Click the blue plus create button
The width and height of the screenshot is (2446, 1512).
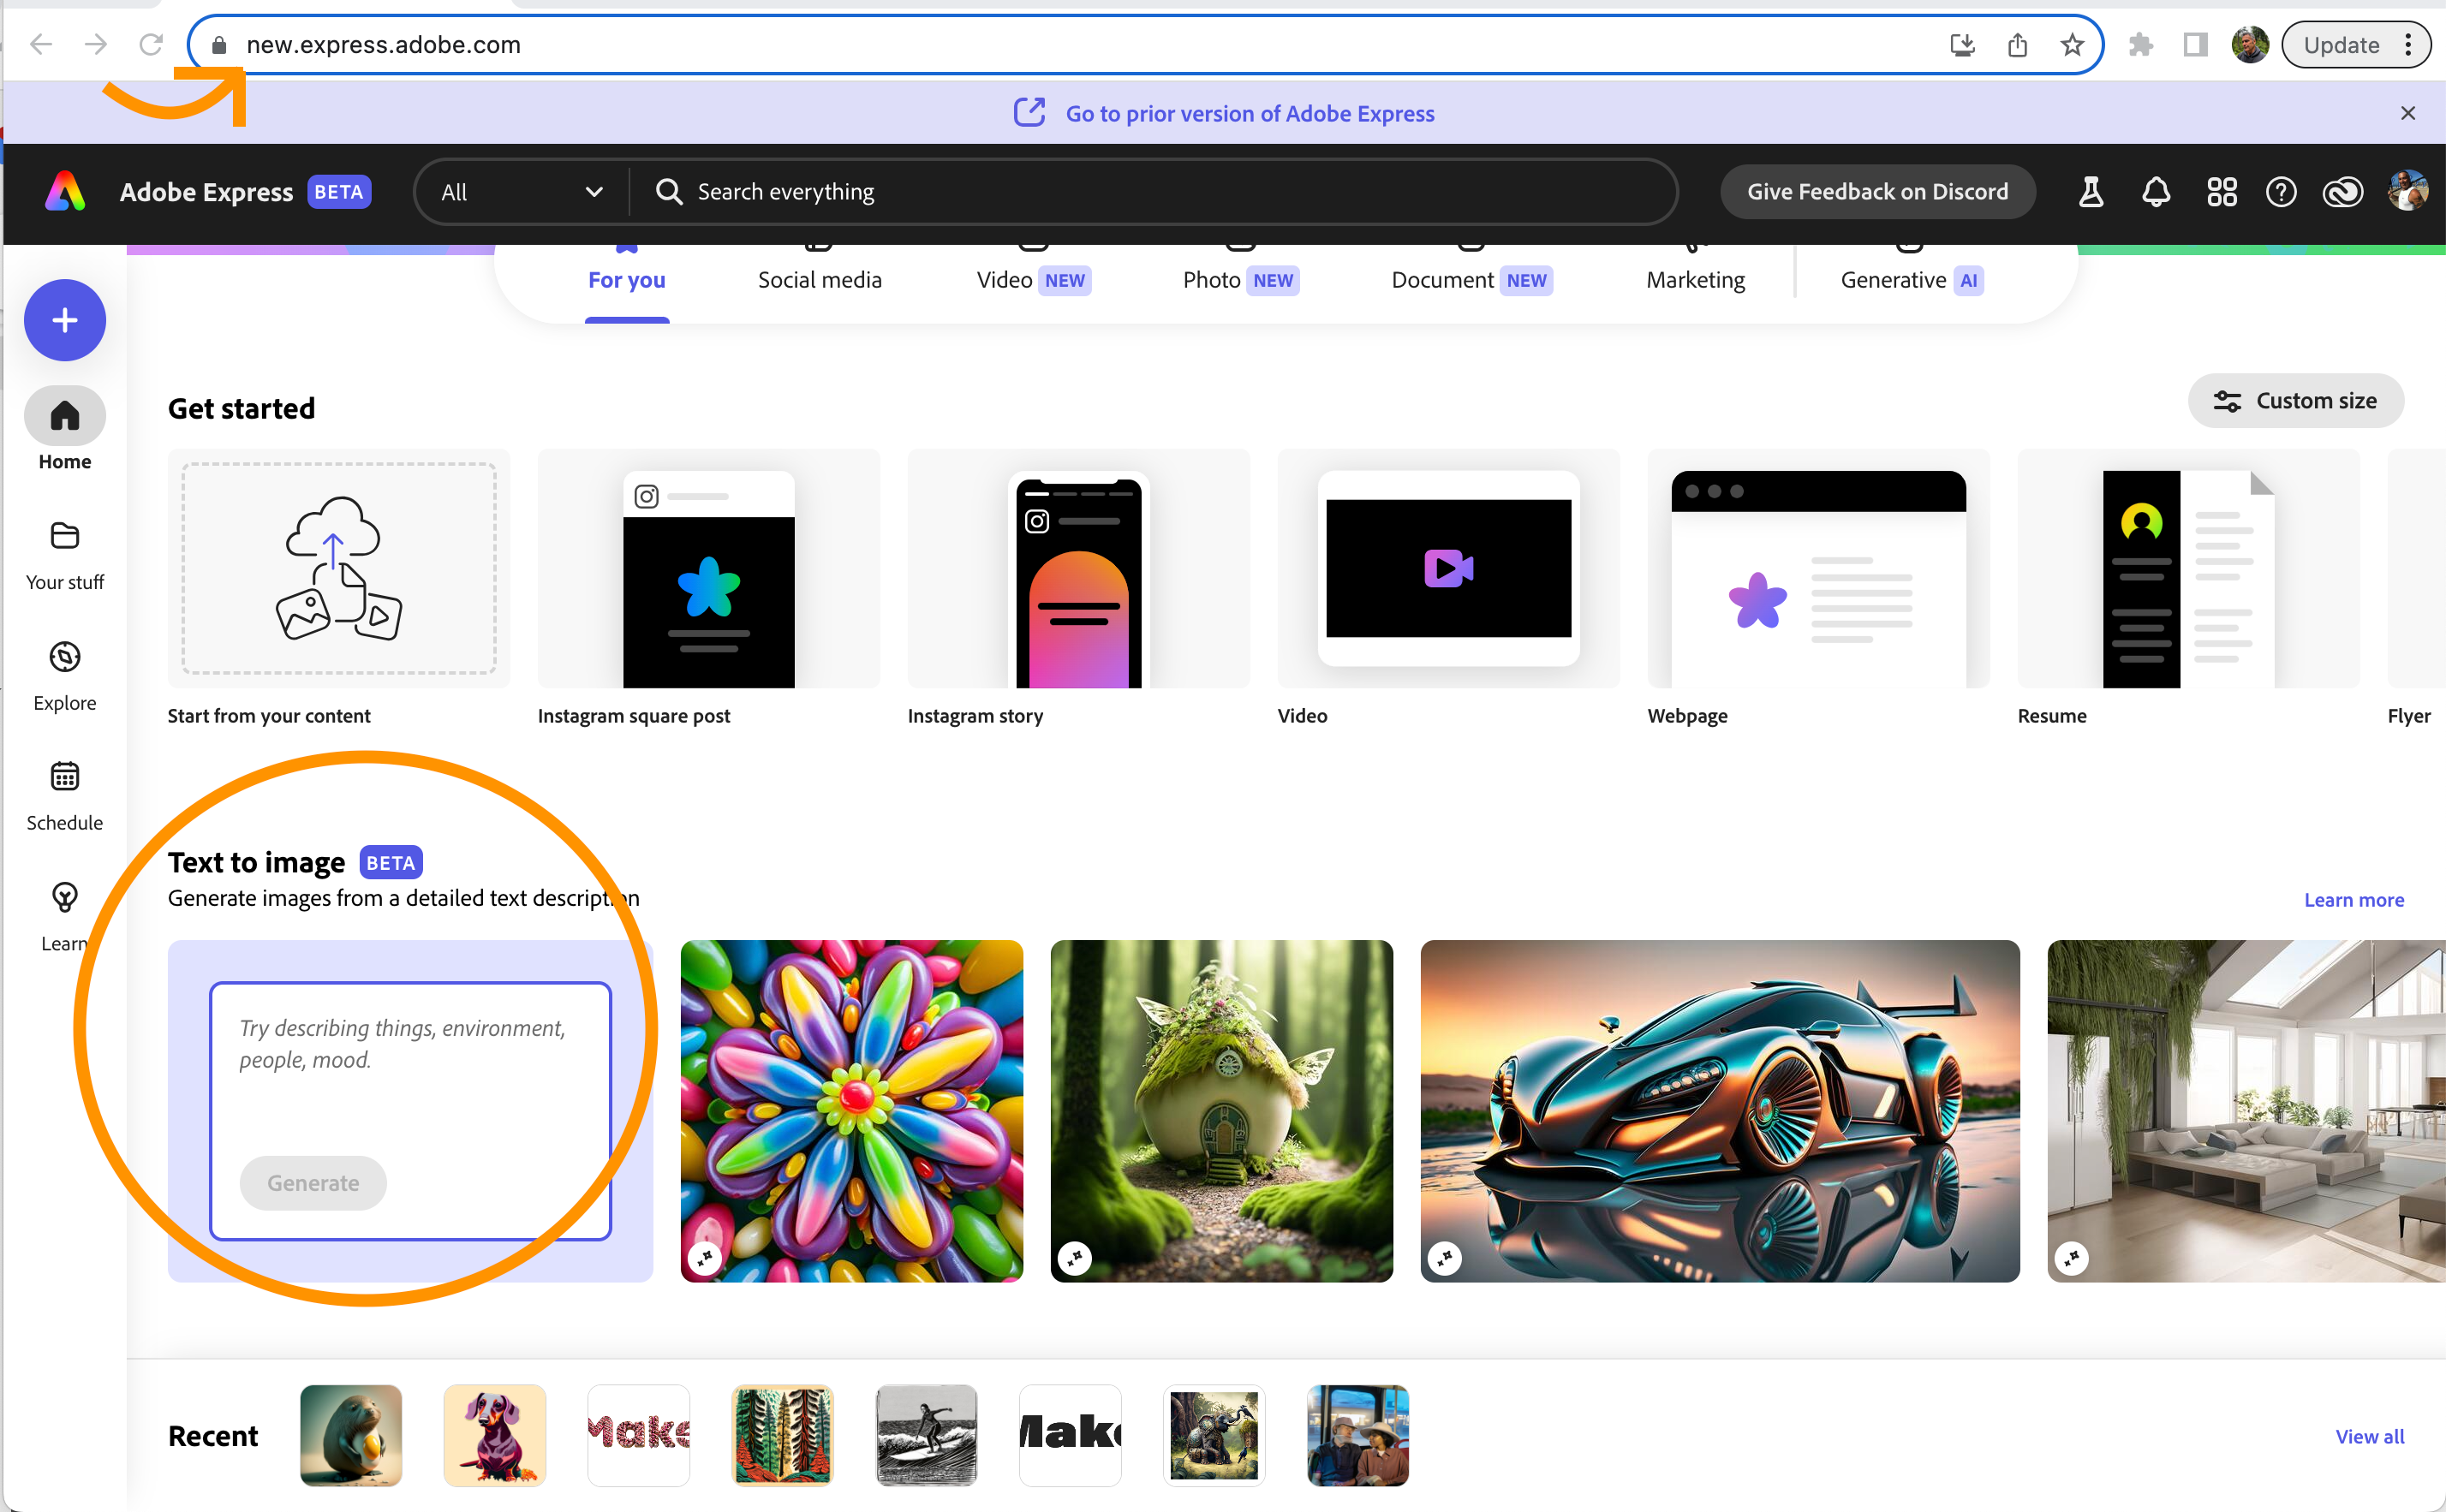(x=65, y=320)
